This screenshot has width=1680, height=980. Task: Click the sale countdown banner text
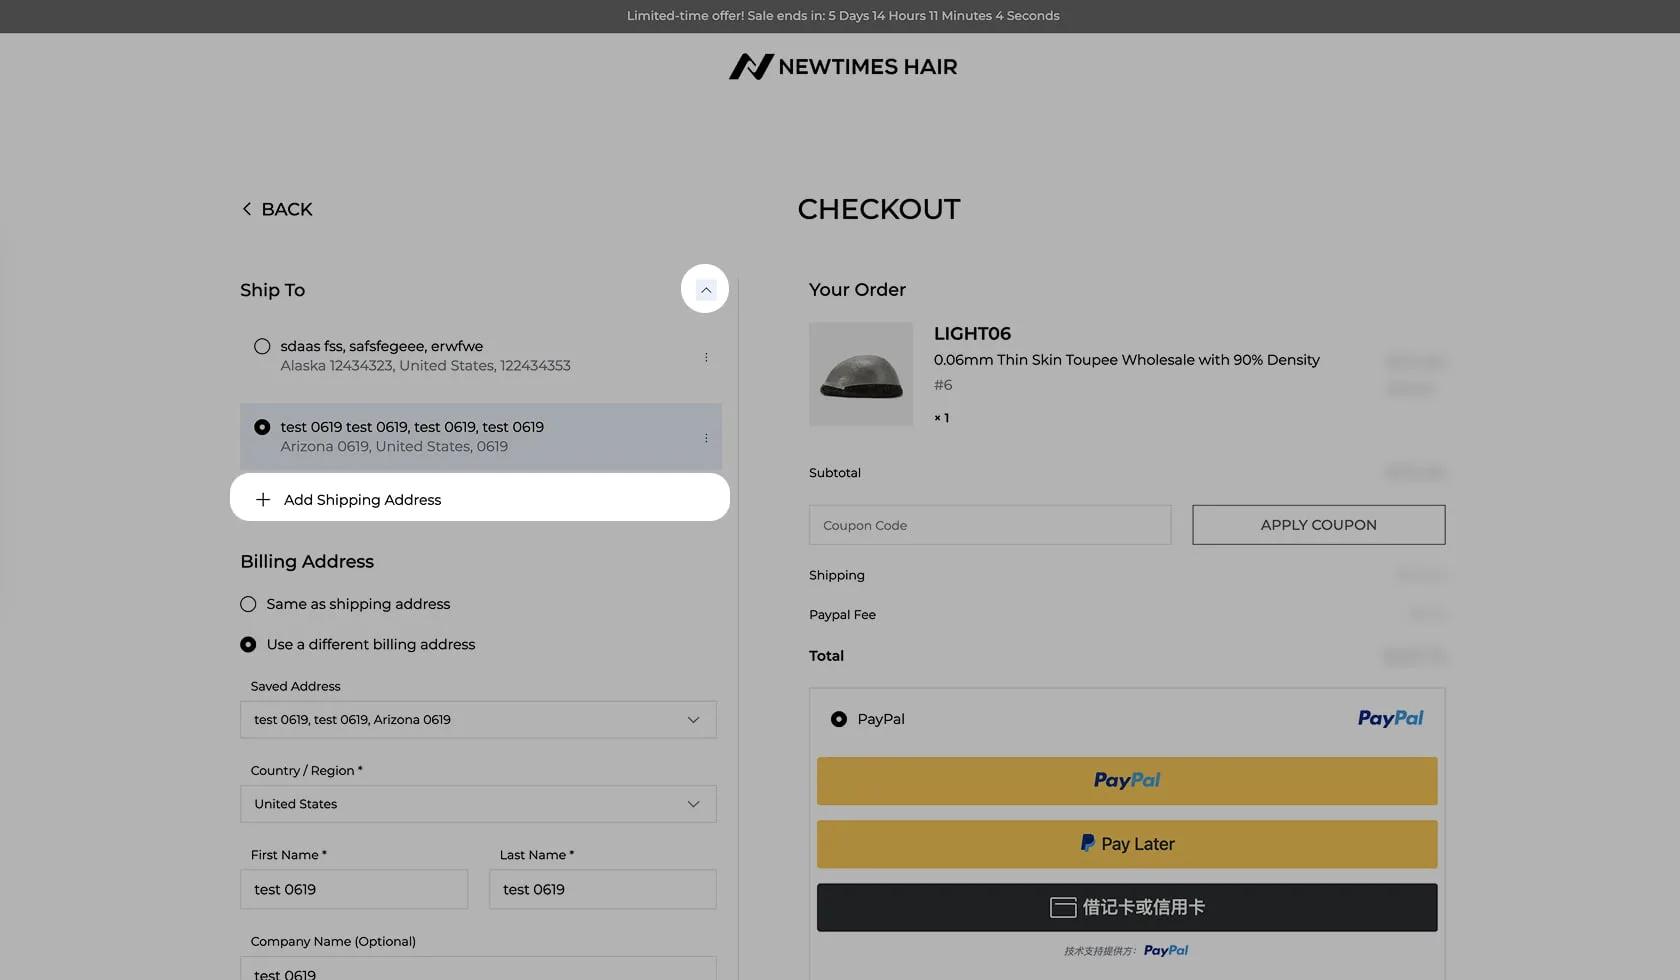843,16
